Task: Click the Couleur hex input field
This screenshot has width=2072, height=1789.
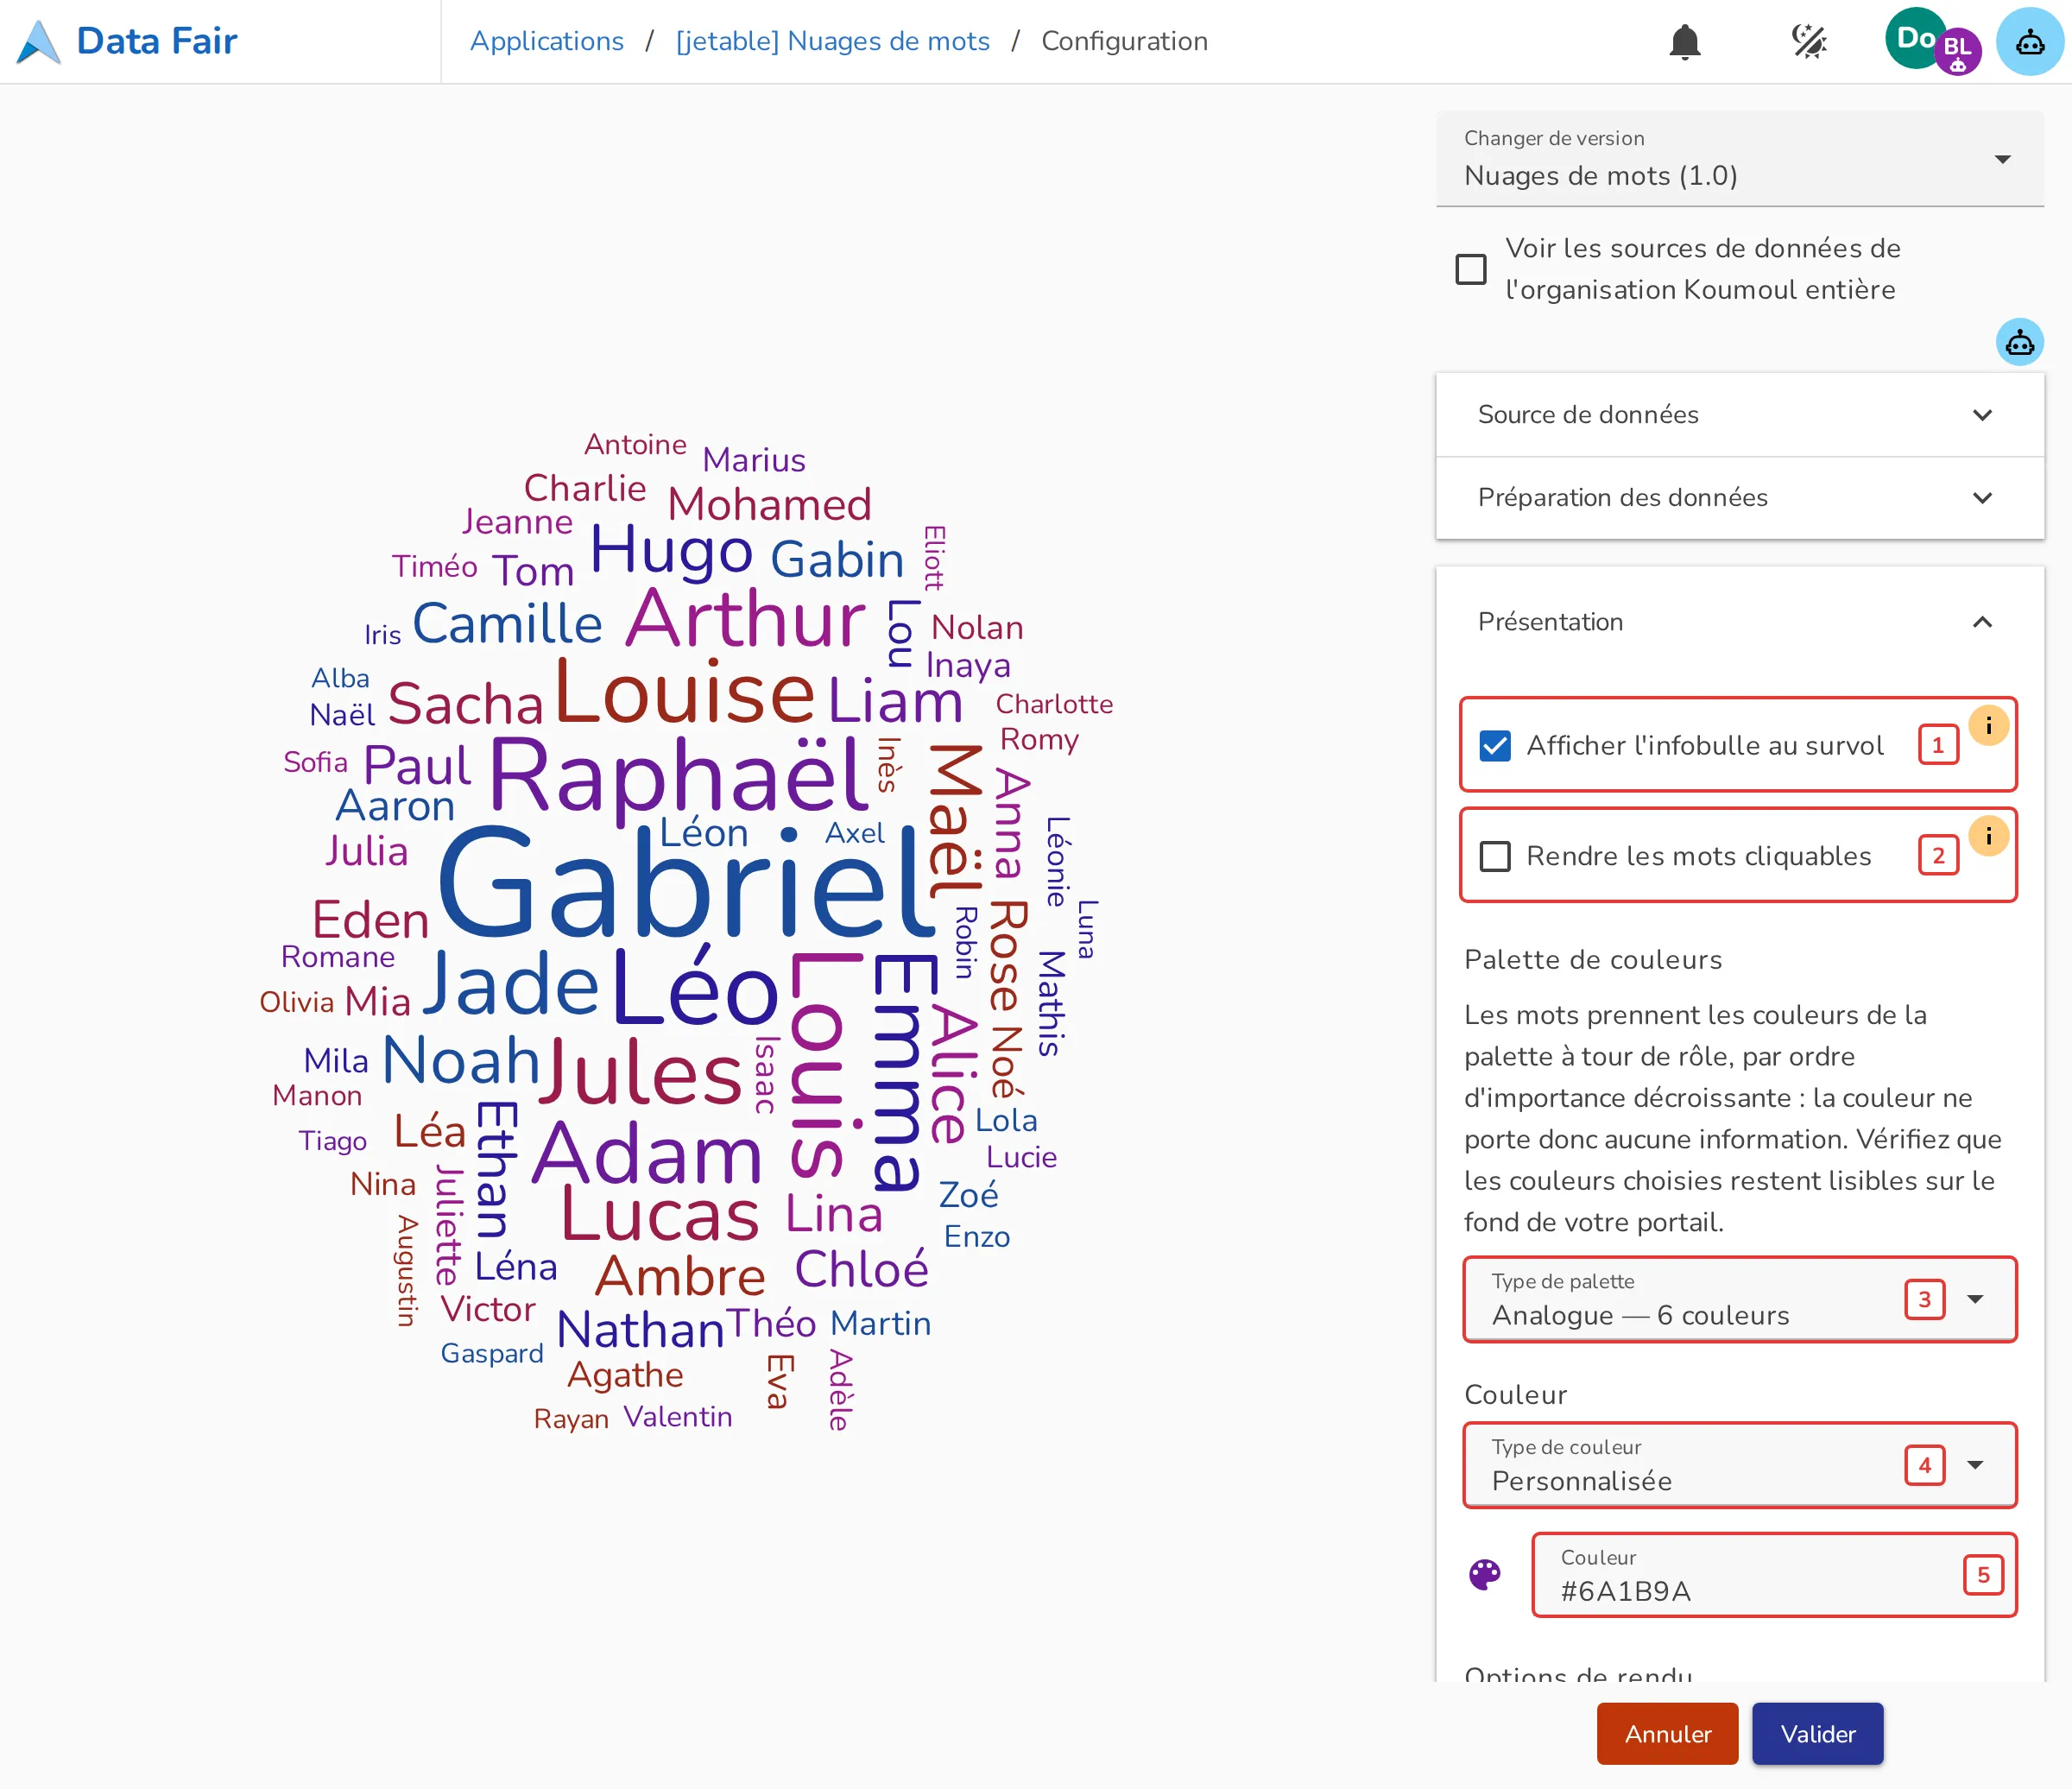Action: coord(1773,1575)
